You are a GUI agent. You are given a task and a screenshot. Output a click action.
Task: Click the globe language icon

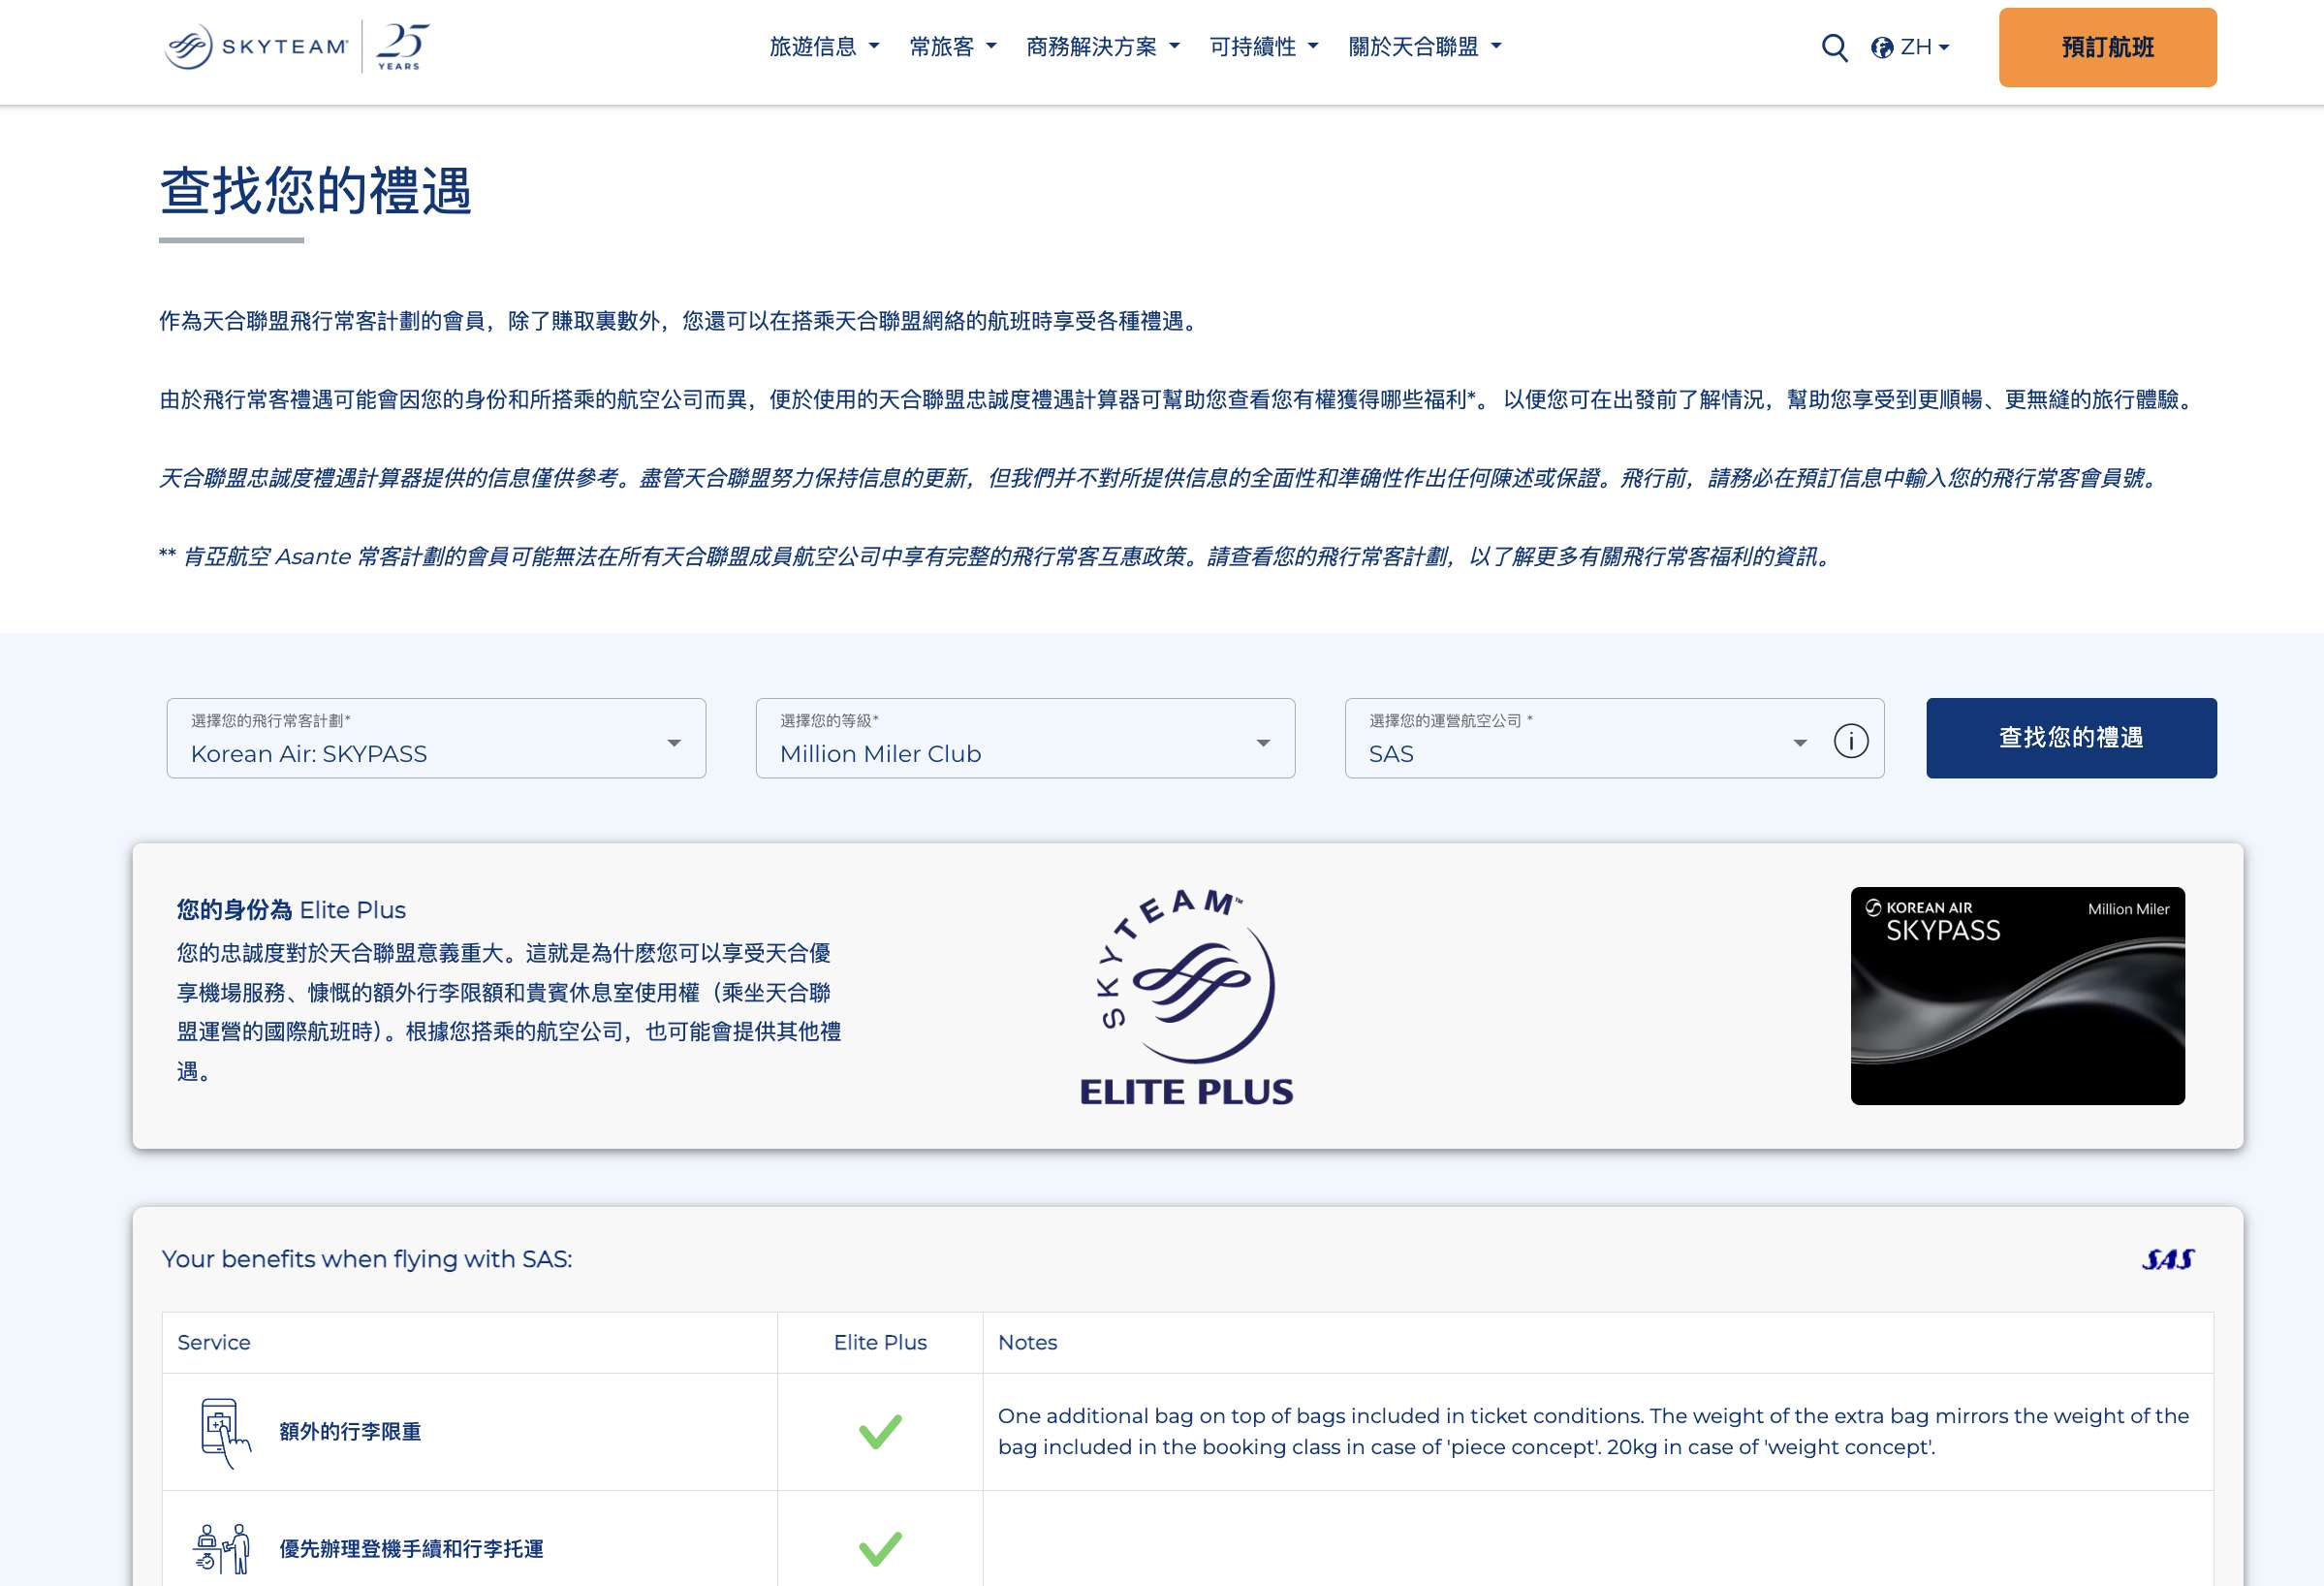(x=1884, y=47)
